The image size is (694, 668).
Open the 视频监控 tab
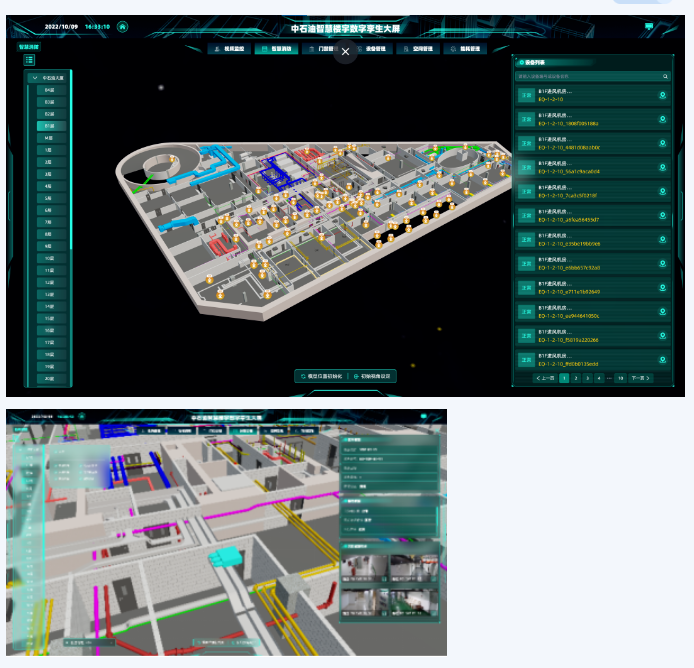coord(229,48)
